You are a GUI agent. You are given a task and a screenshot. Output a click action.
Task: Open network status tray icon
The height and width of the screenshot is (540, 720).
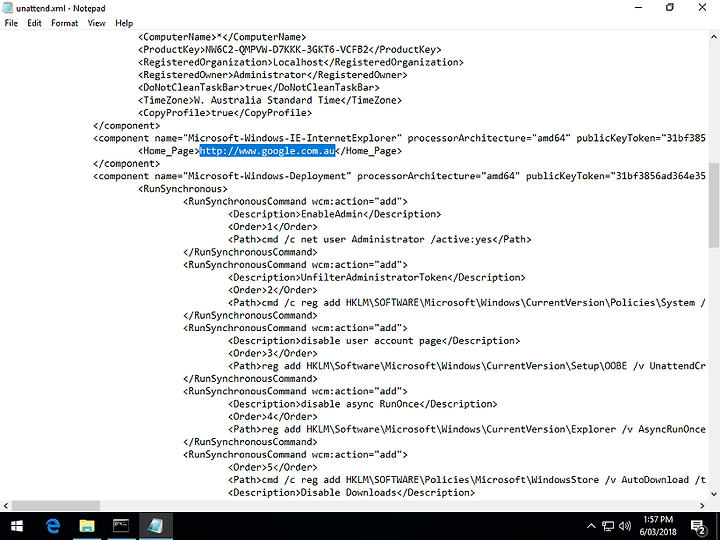[608, 526]
